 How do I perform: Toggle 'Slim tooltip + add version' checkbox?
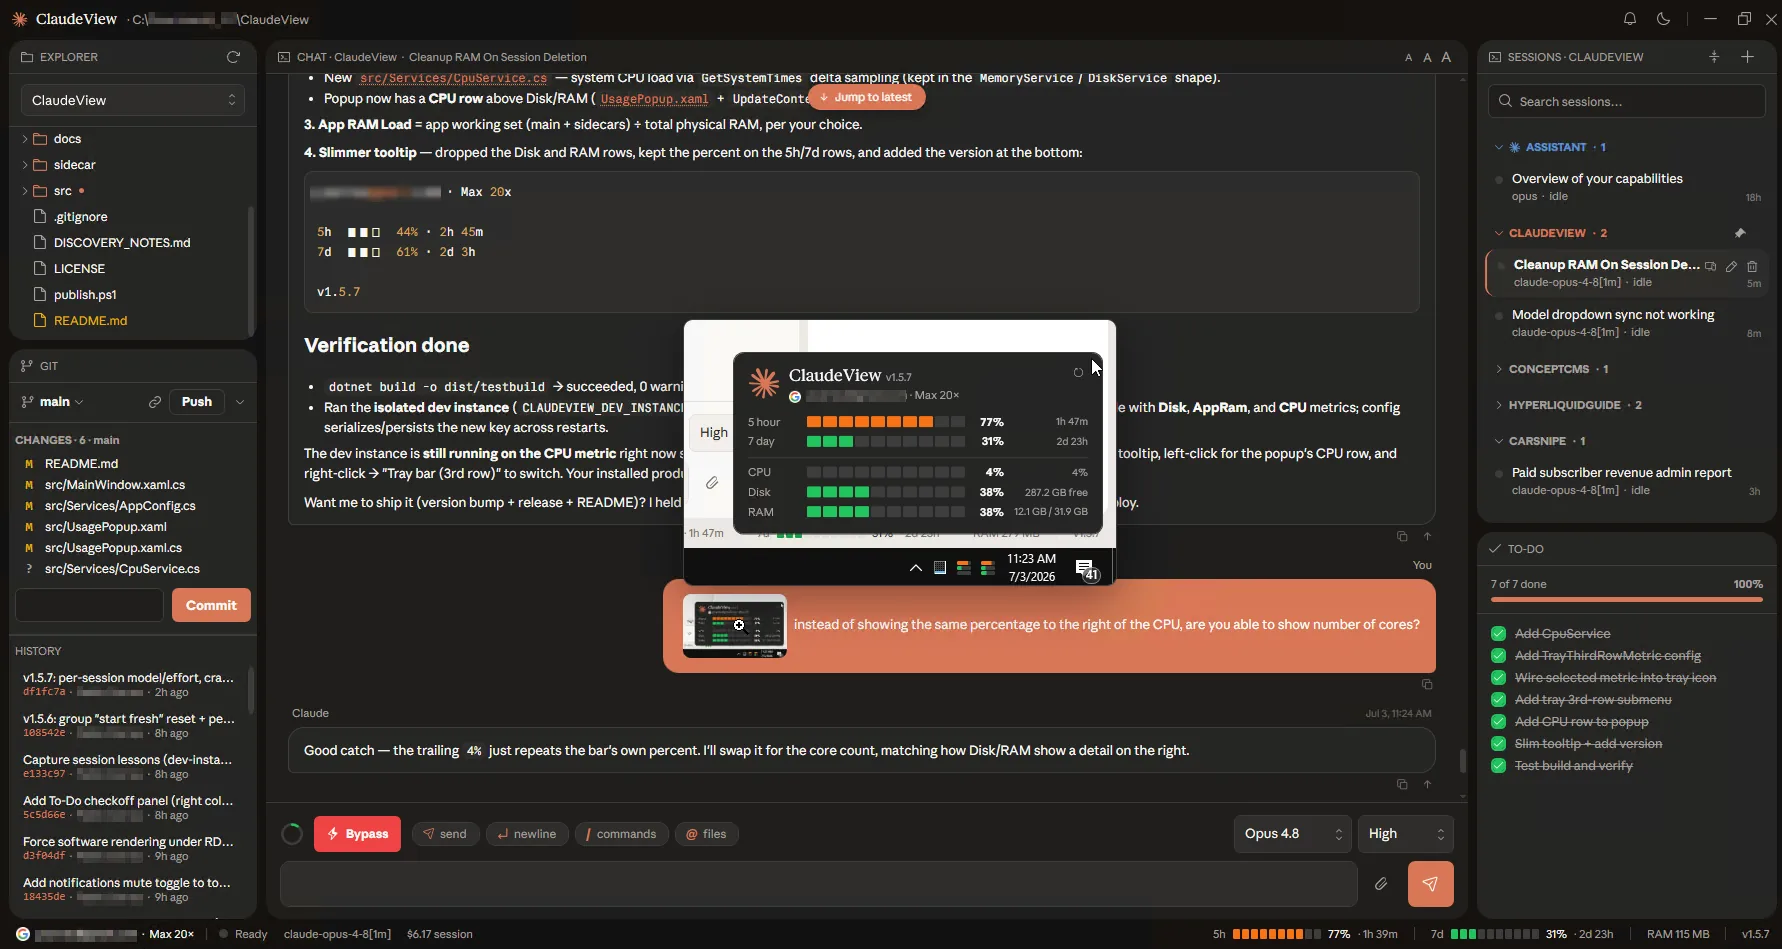point(1498,744)
